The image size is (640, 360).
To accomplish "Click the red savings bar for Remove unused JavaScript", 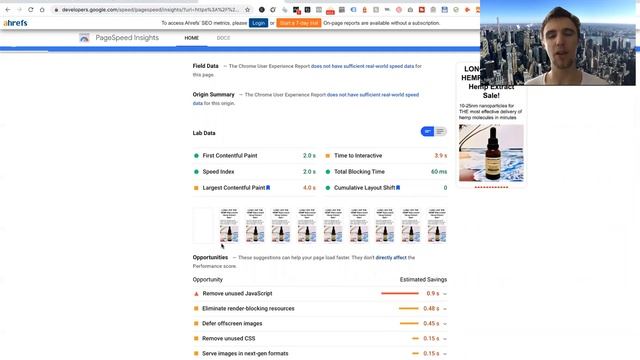I will point(400,293).
